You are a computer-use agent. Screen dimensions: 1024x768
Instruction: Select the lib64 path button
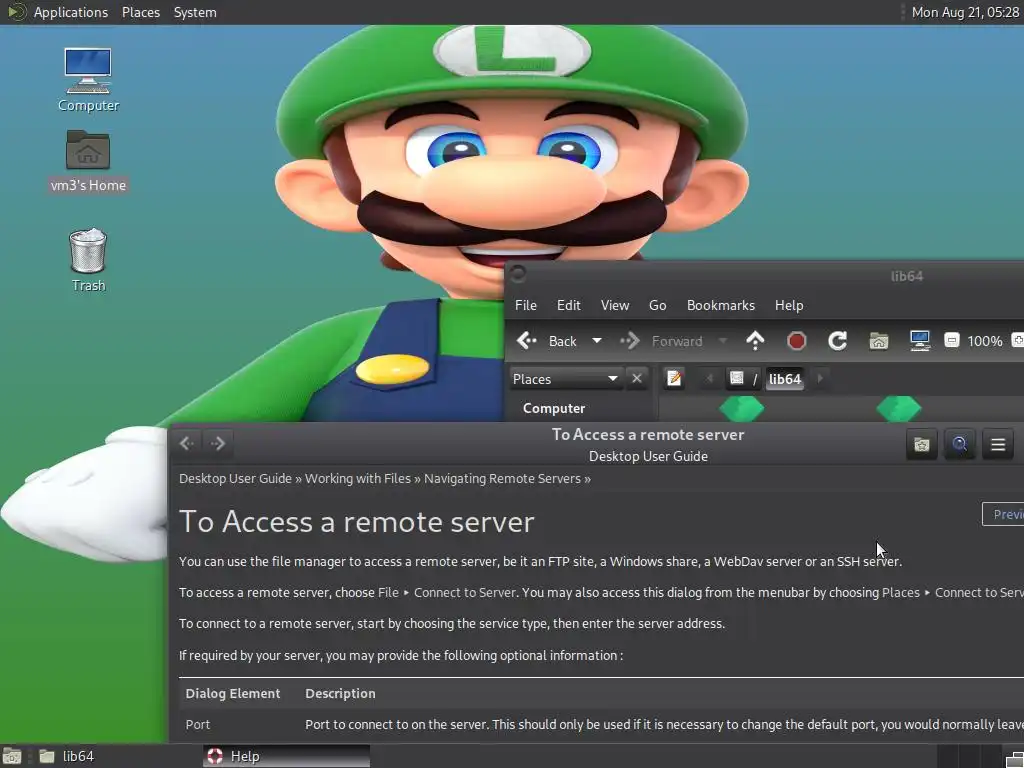point(784,379)
